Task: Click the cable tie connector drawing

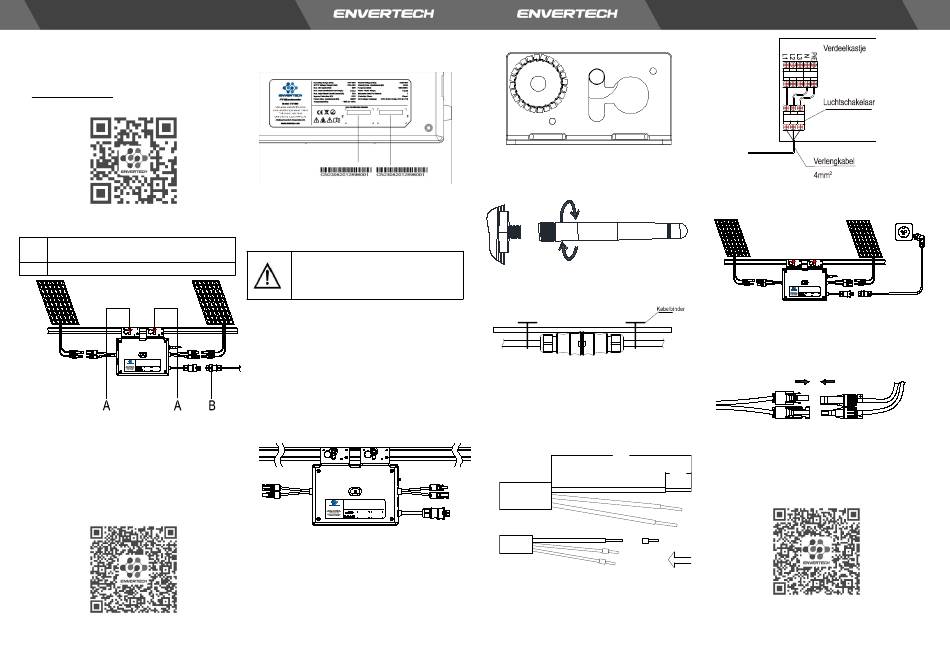Action: [582, 342]
